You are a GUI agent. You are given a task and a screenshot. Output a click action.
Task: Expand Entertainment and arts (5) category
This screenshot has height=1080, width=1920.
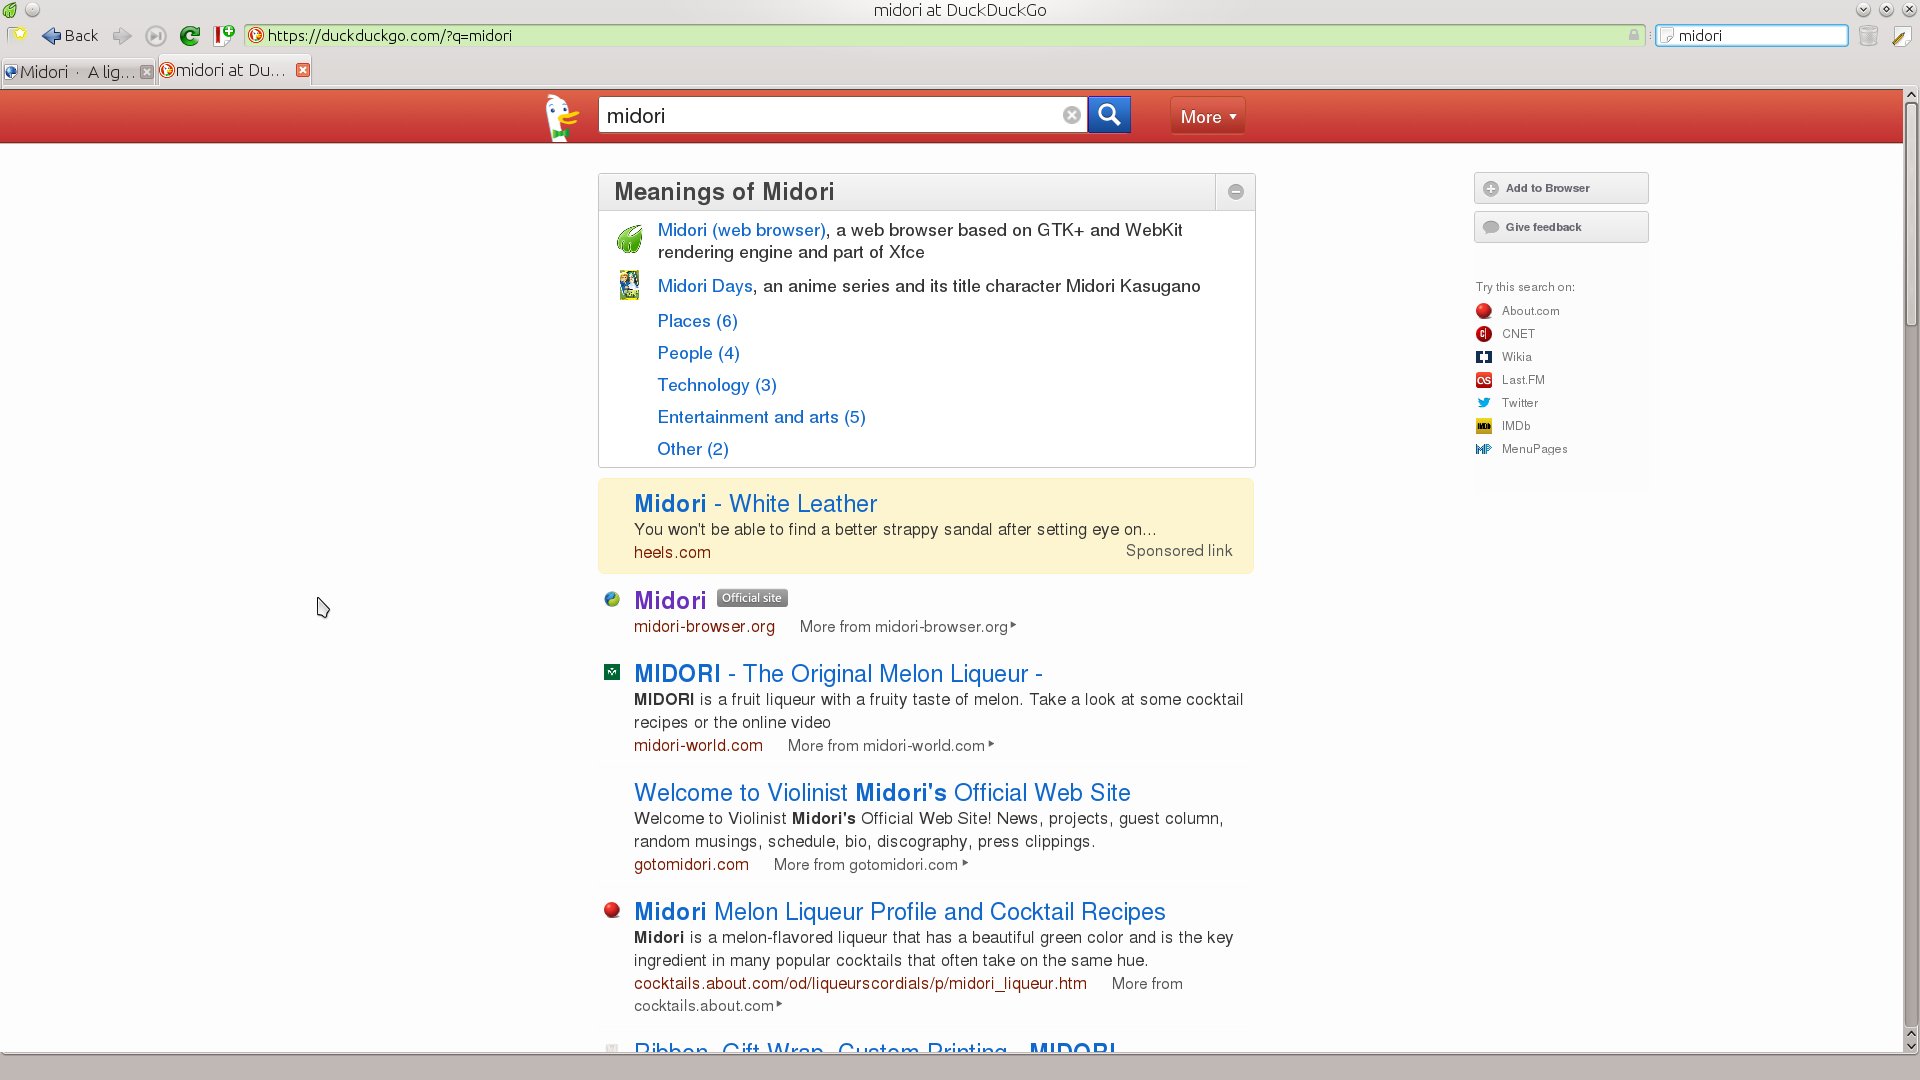[x=761, y=417]
